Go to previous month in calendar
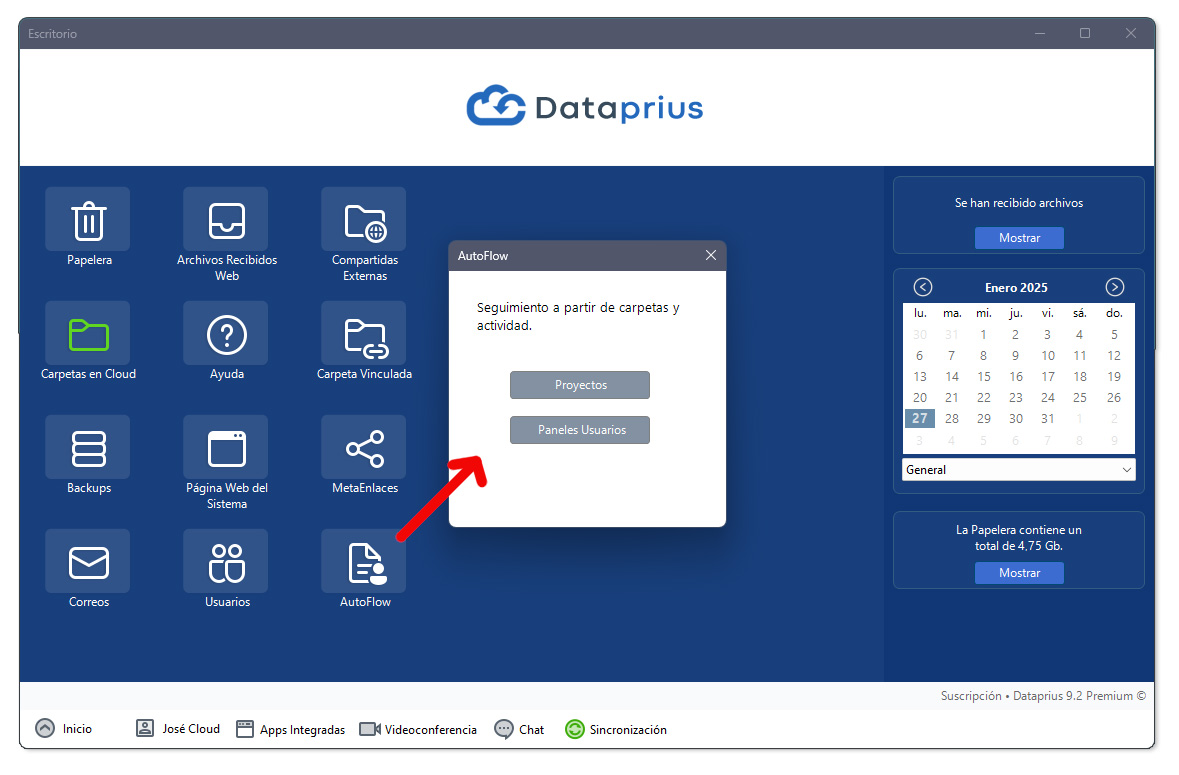The width and height of the screenshot is (1179, 775). click(x=923, y=287)
